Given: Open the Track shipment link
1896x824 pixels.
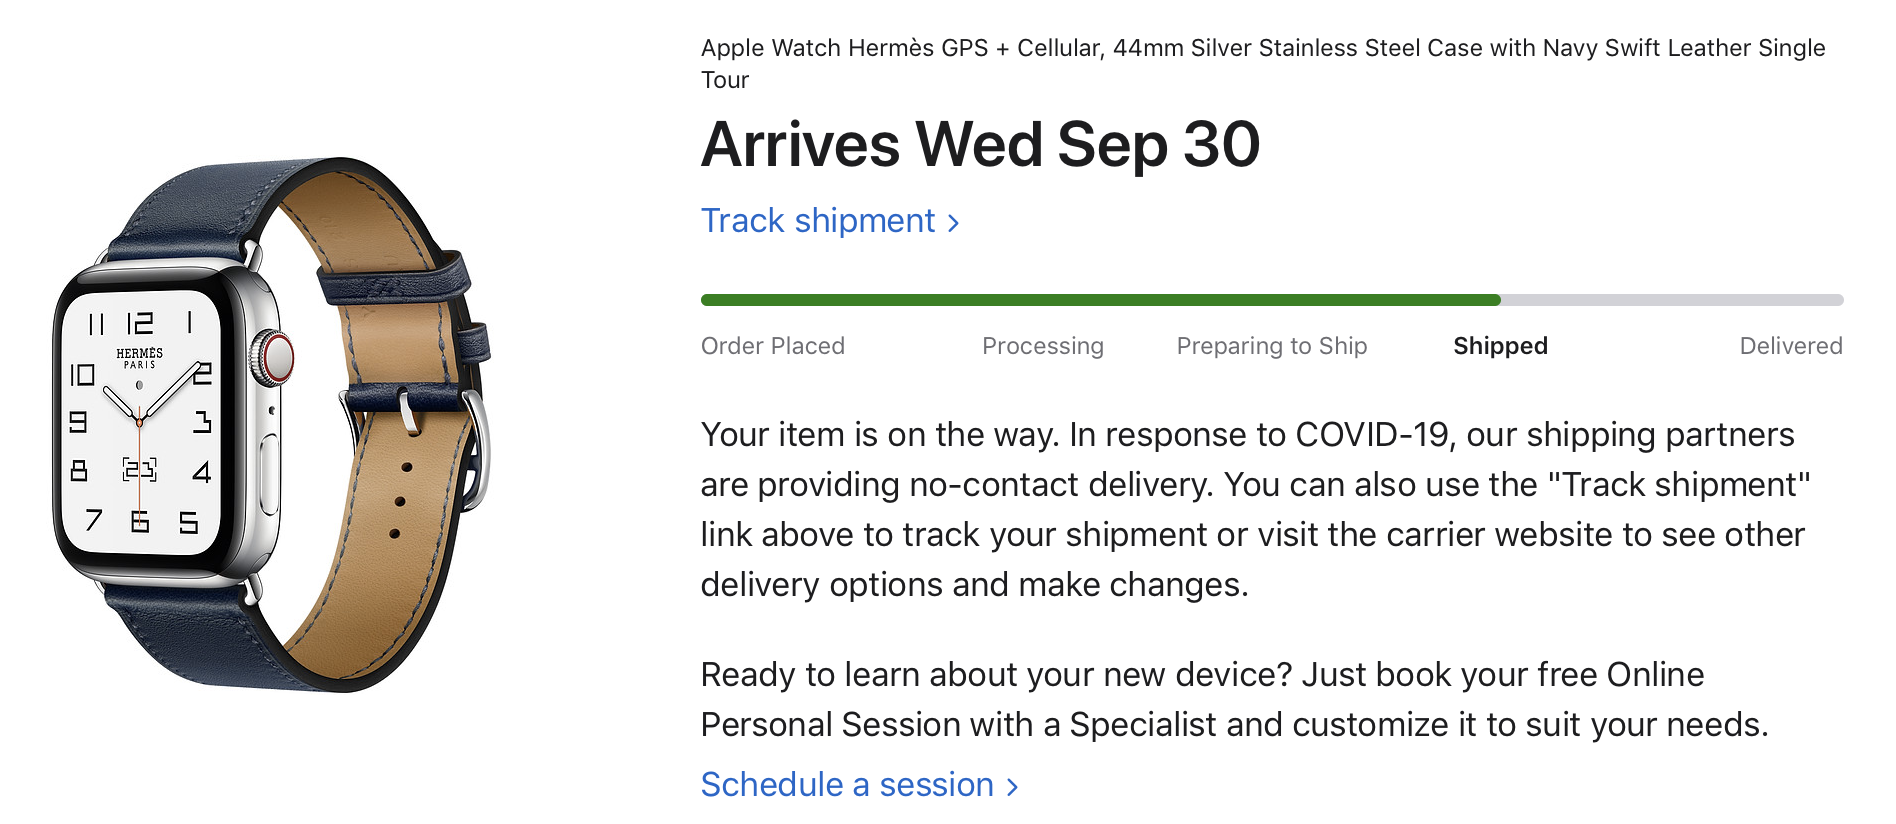Looking at the screenshot, I should pyautogui.click(x=818, y=221).
